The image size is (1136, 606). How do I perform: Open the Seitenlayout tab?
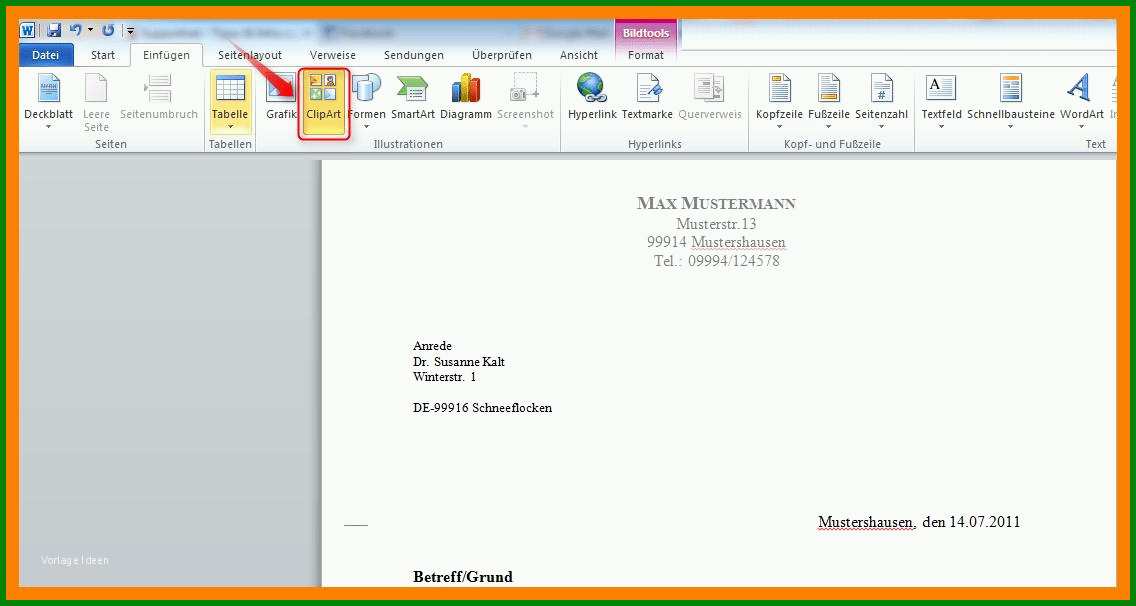[x=250, y=55]
